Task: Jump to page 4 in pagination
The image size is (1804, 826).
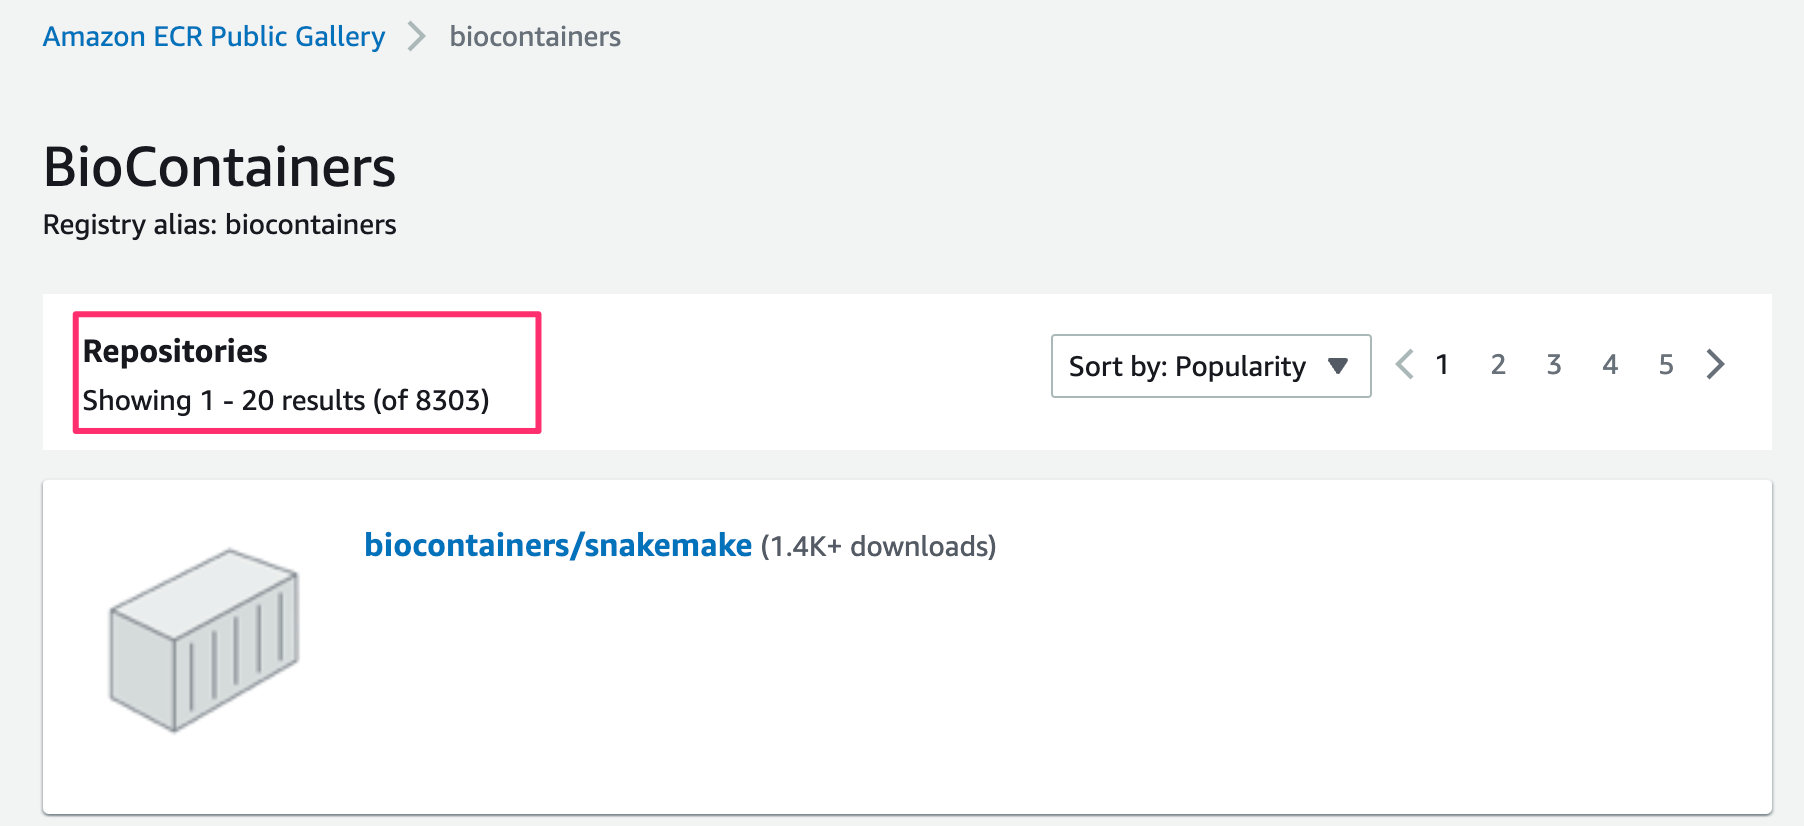Action: [x=1610, y=364]
